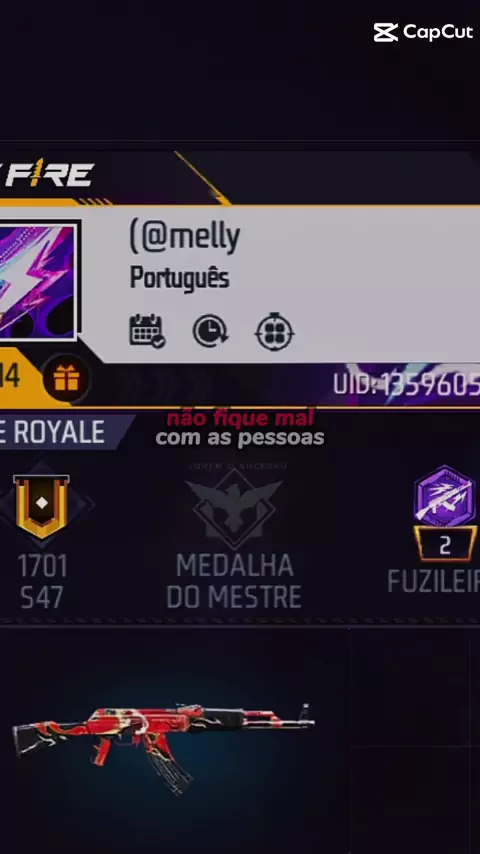Screen dimensions: 480x854
Task: Click the purple rifle Fuzileiro badge
Action: click(x=445, y=496)
